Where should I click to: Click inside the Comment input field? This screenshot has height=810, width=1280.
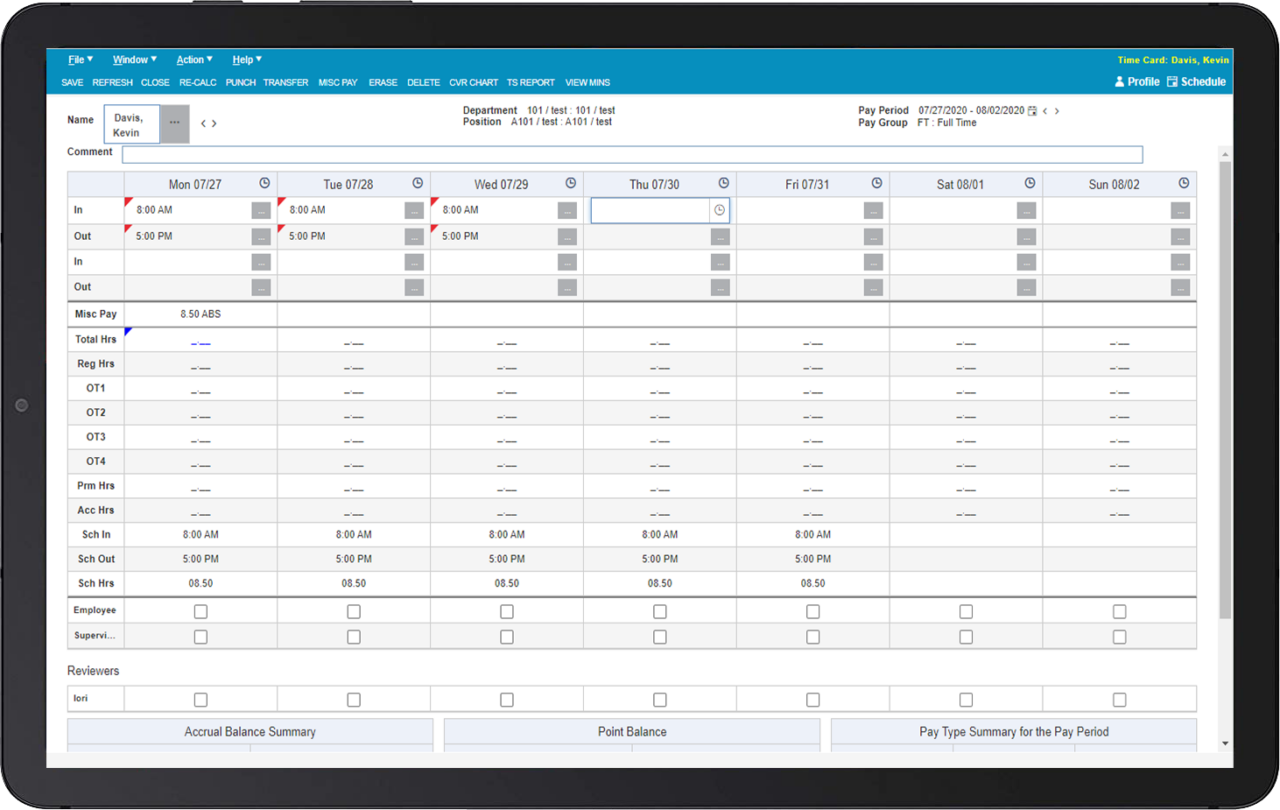point(630,153)
